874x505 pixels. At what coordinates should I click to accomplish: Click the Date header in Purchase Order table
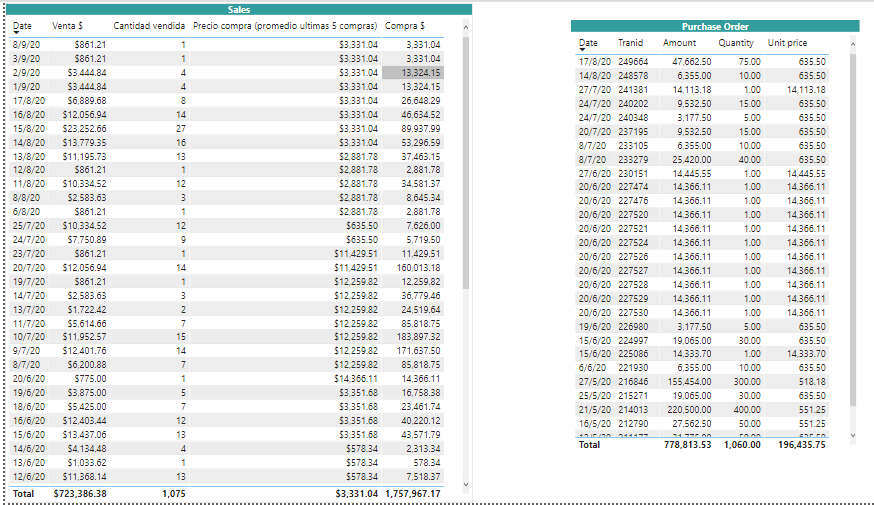point(588,42)
